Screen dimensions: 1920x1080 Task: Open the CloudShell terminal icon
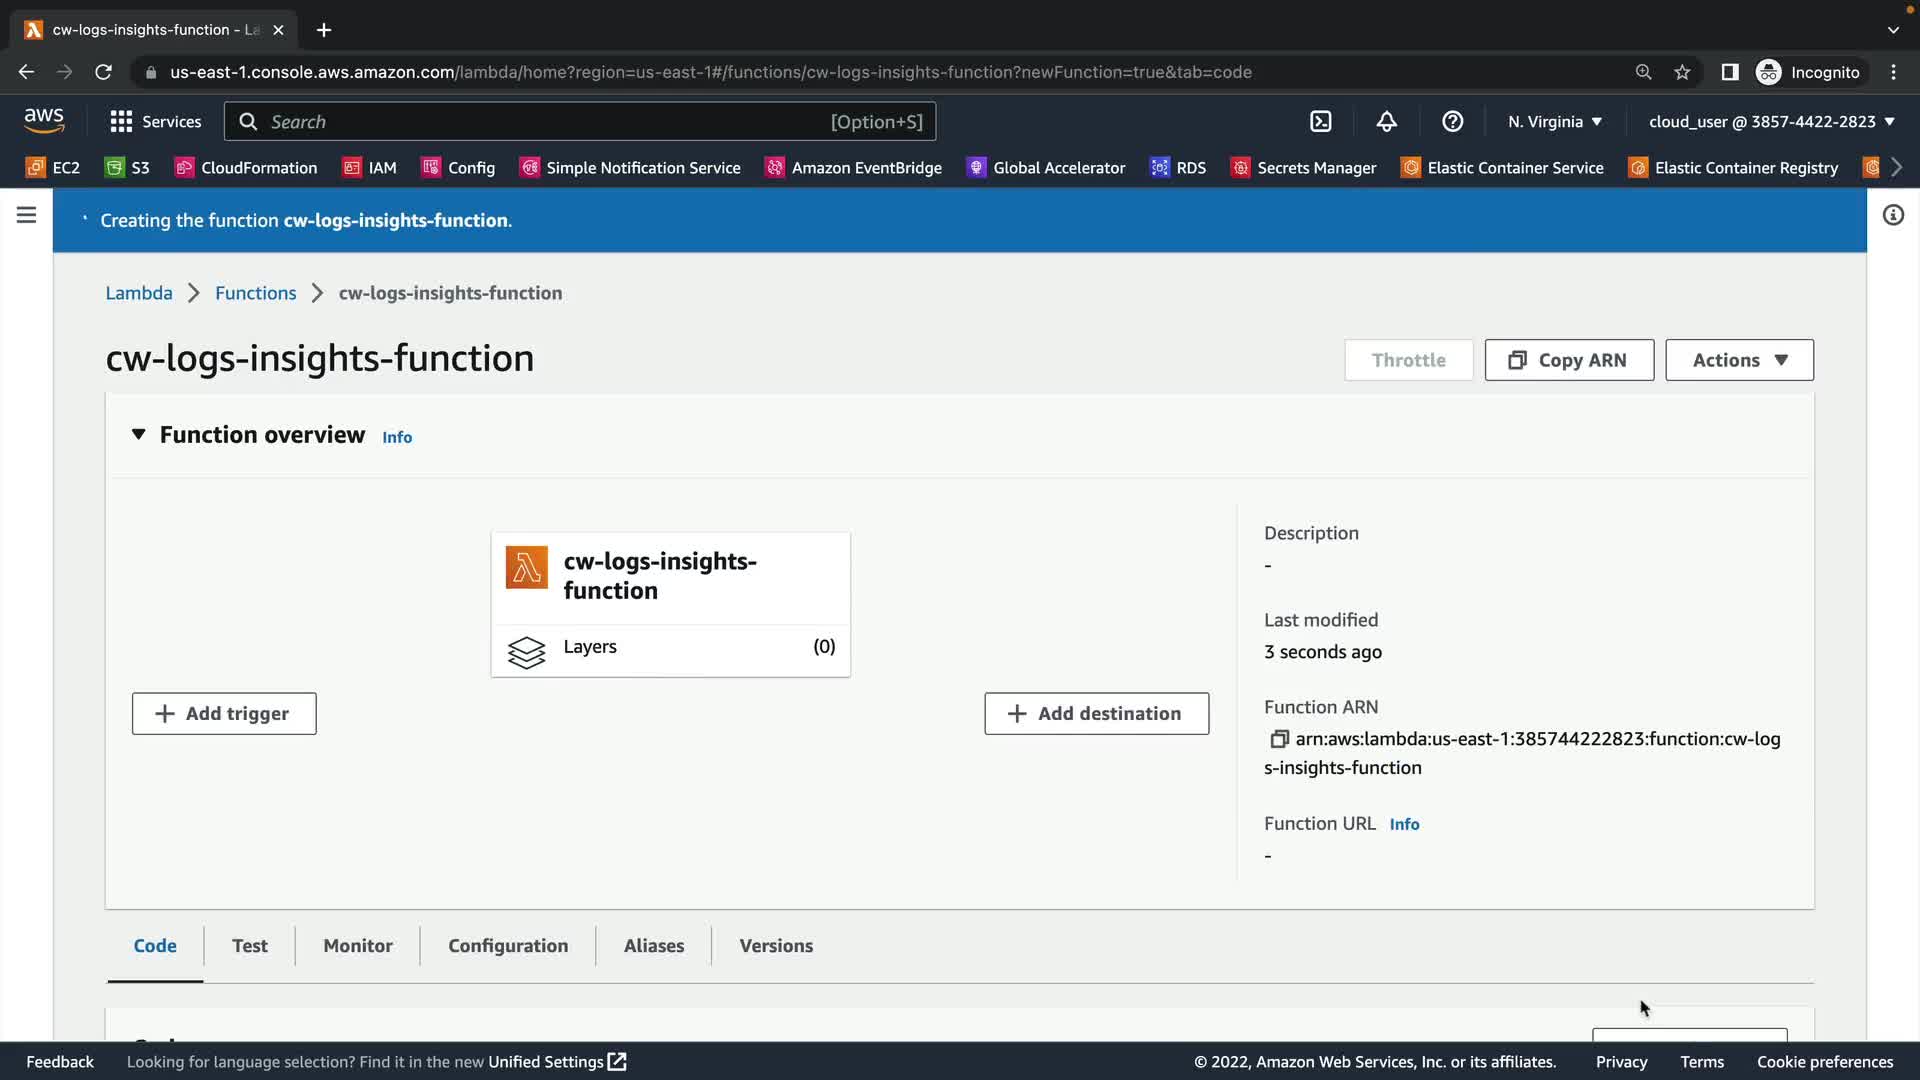pos(1321,121)
